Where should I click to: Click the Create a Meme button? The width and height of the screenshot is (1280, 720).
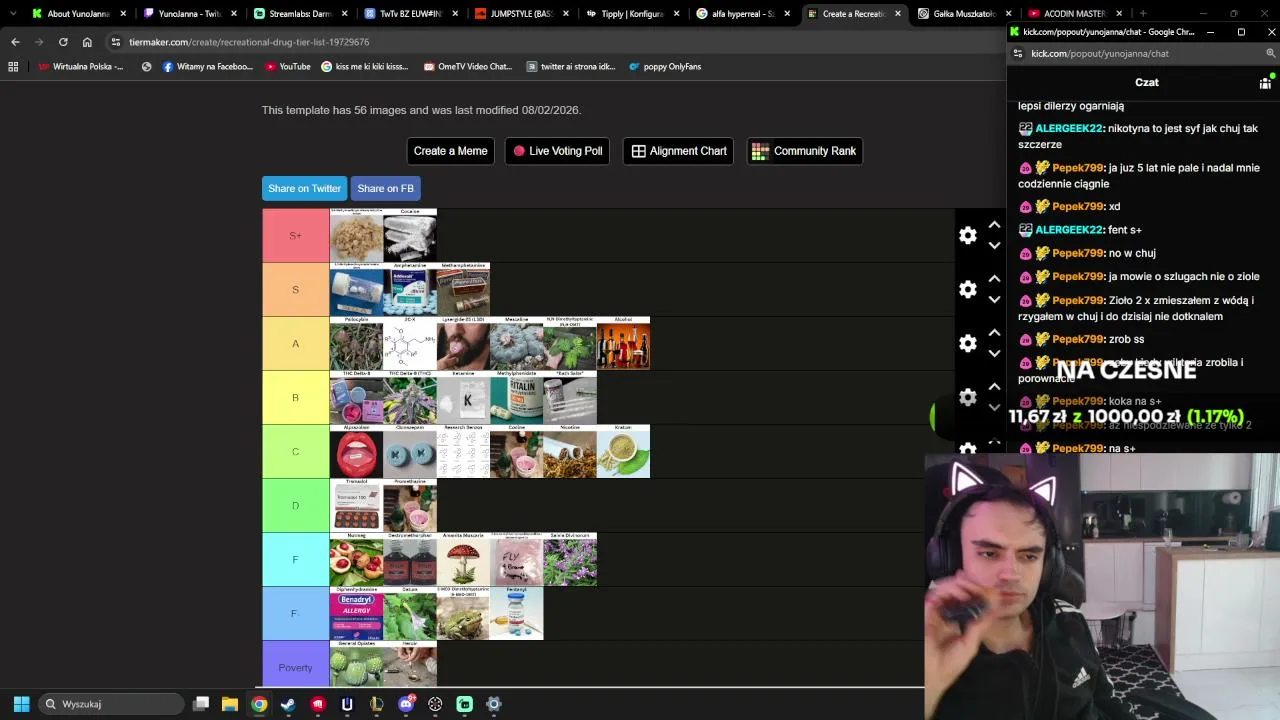coord(450,151)
